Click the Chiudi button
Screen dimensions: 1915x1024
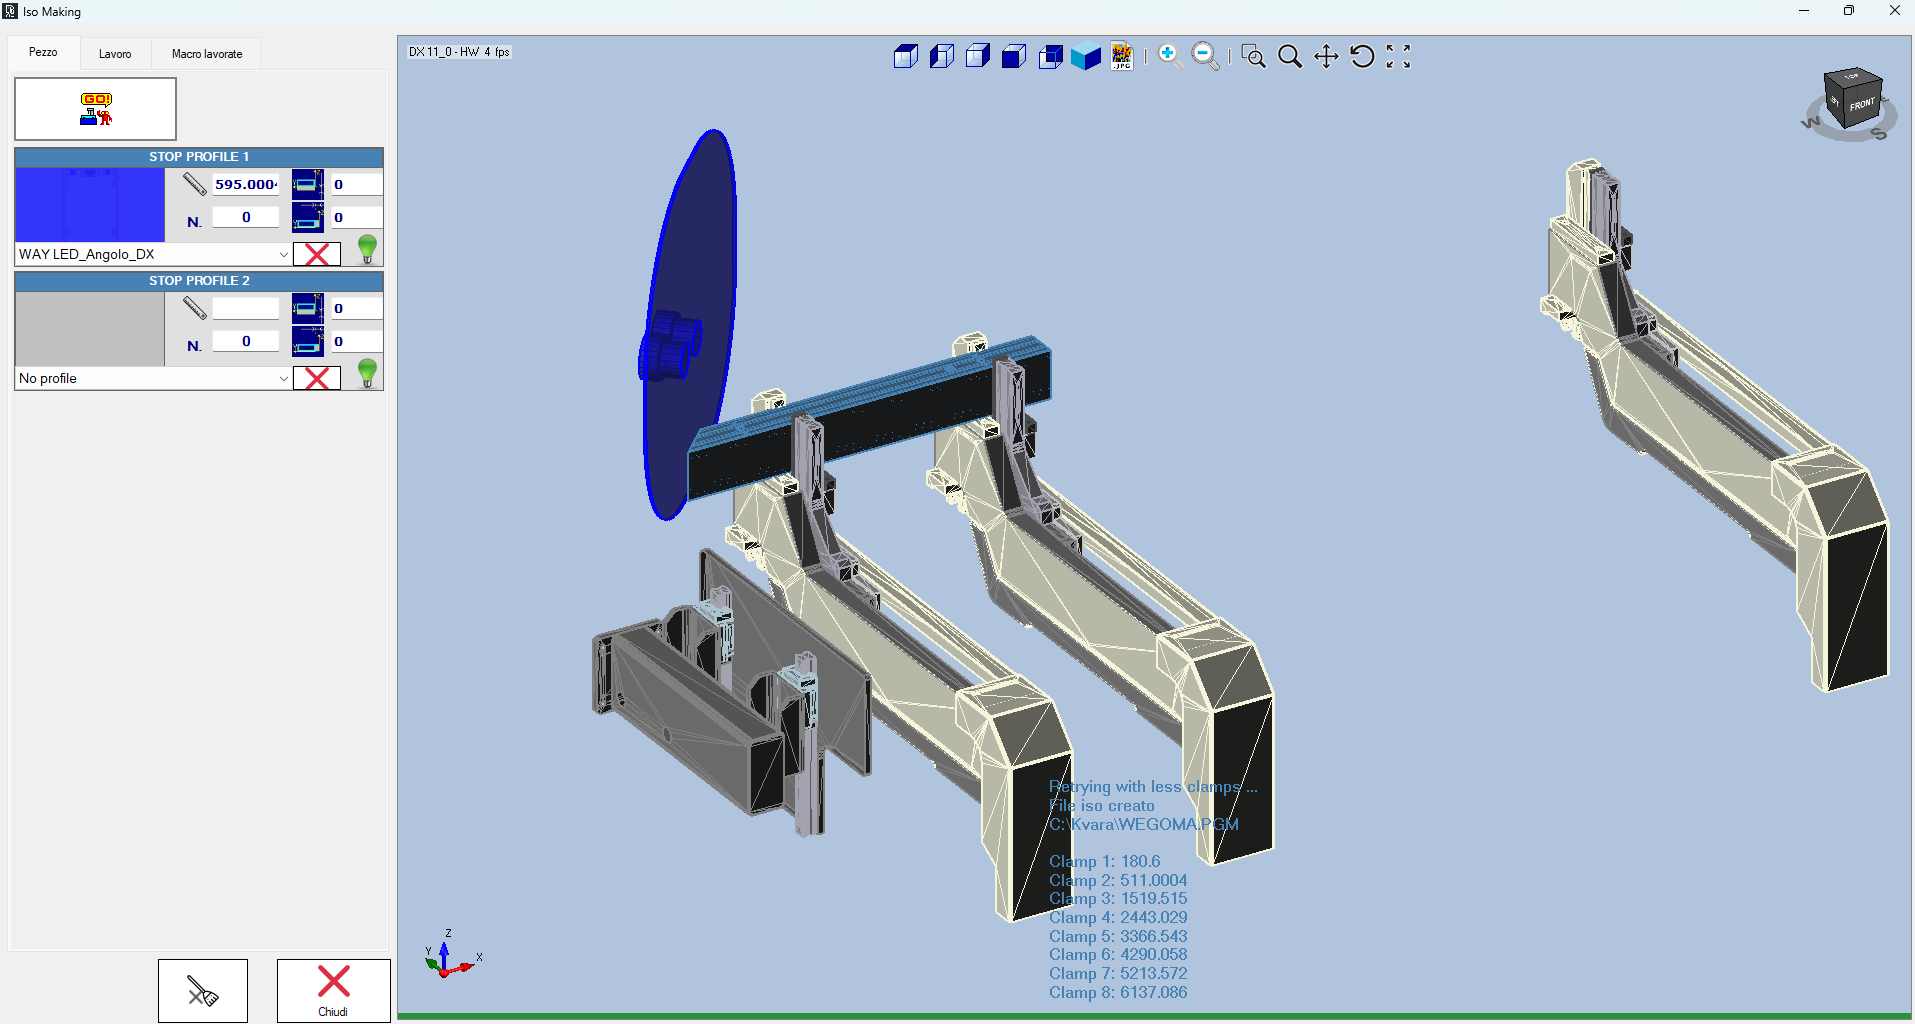(x=333, y=990)
